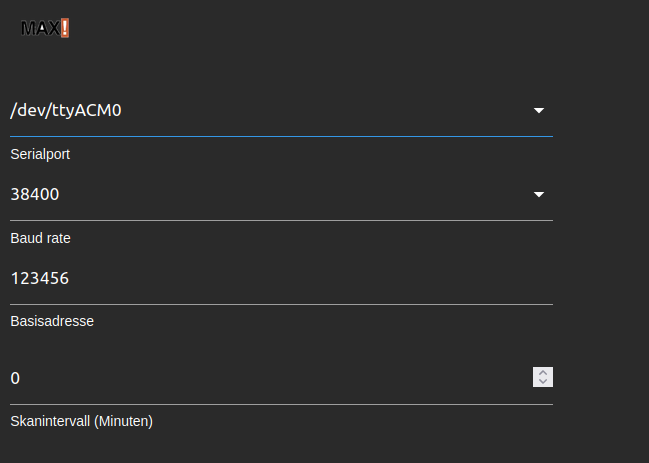Click blank middle of Serialport select field
This screenshot has width=649, height=463.
tap(327, 110)
